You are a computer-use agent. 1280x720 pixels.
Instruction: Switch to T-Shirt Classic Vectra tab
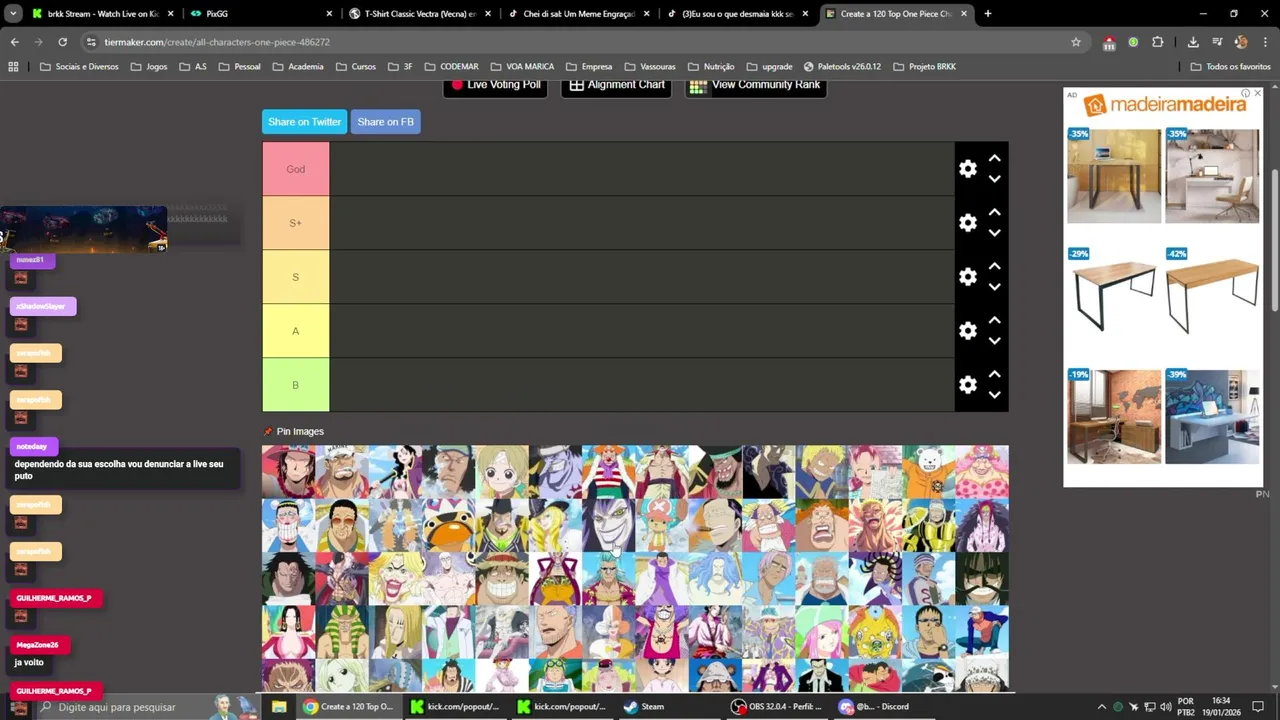coord(420,14)
